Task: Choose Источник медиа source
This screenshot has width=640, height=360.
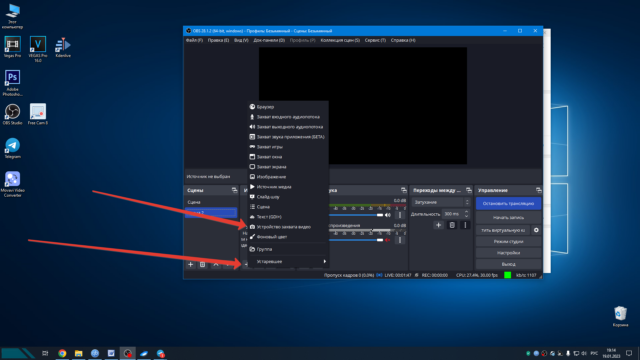Action: (x=288, y=187)
